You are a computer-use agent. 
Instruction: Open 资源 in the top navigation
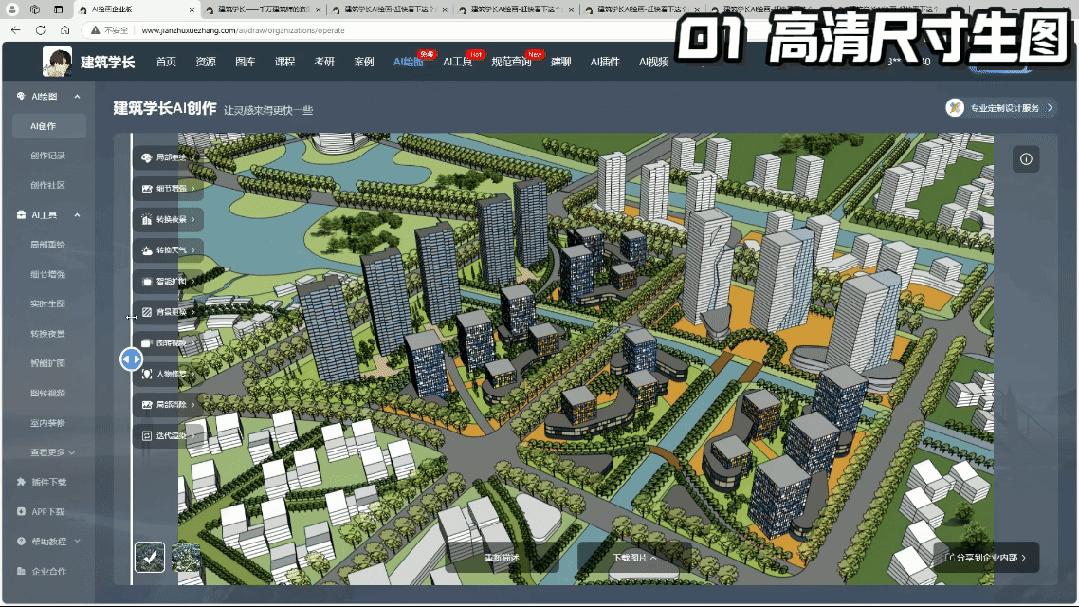[x=205, y=62]
